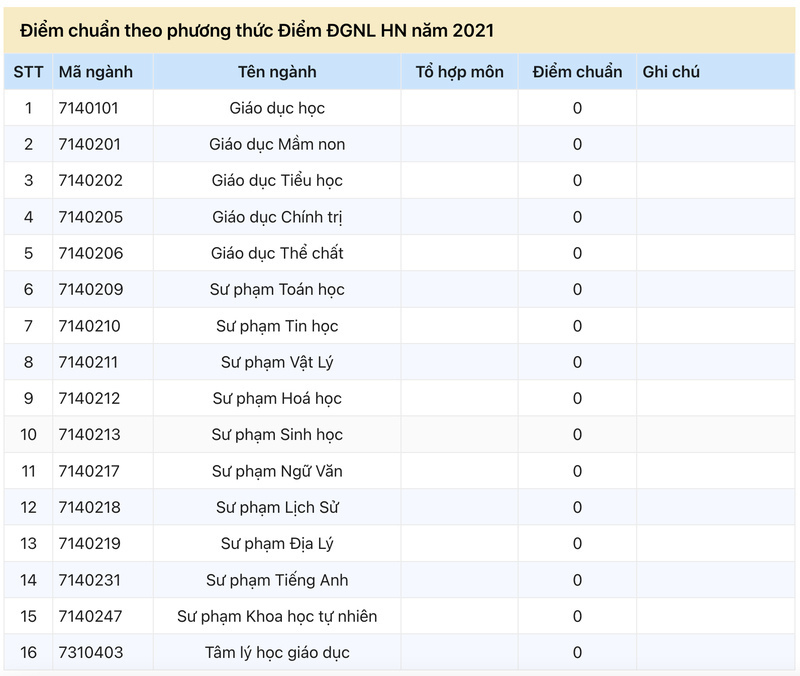Click the Điểm chuẩn column header
Viewport: 800px width, 676px height.
577,72
